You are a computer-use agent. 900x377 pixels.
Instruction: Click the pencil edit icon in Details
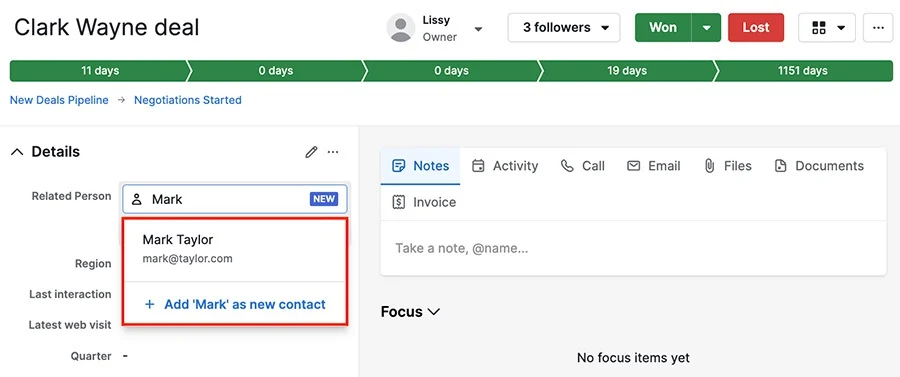point(311,152)
